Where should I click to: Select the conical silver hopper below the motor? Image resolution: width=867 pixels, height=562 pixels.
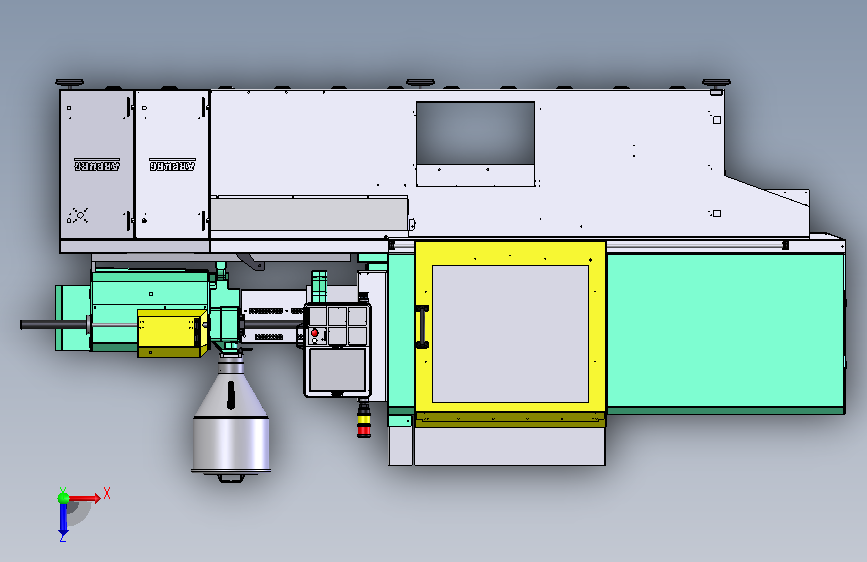click(231, 415)
